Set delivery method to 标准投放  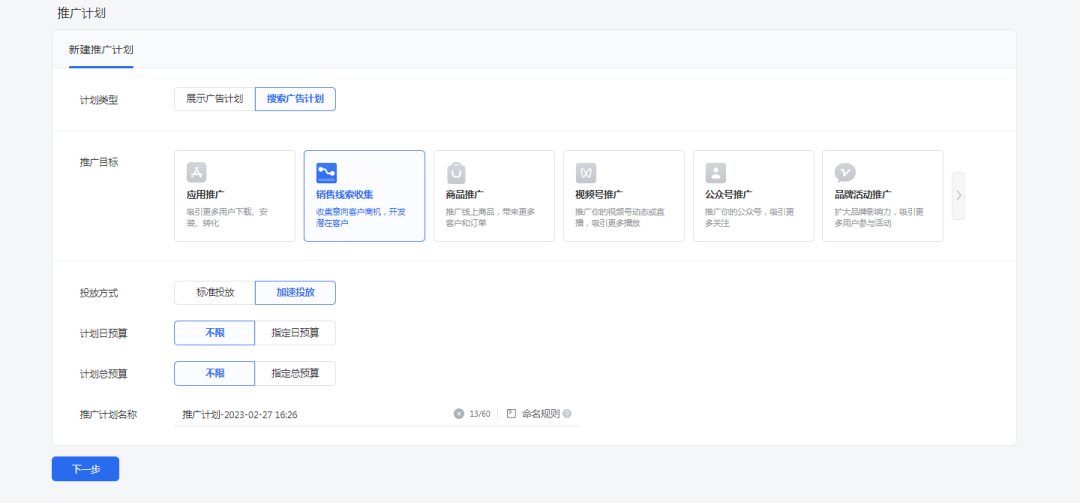215,292
